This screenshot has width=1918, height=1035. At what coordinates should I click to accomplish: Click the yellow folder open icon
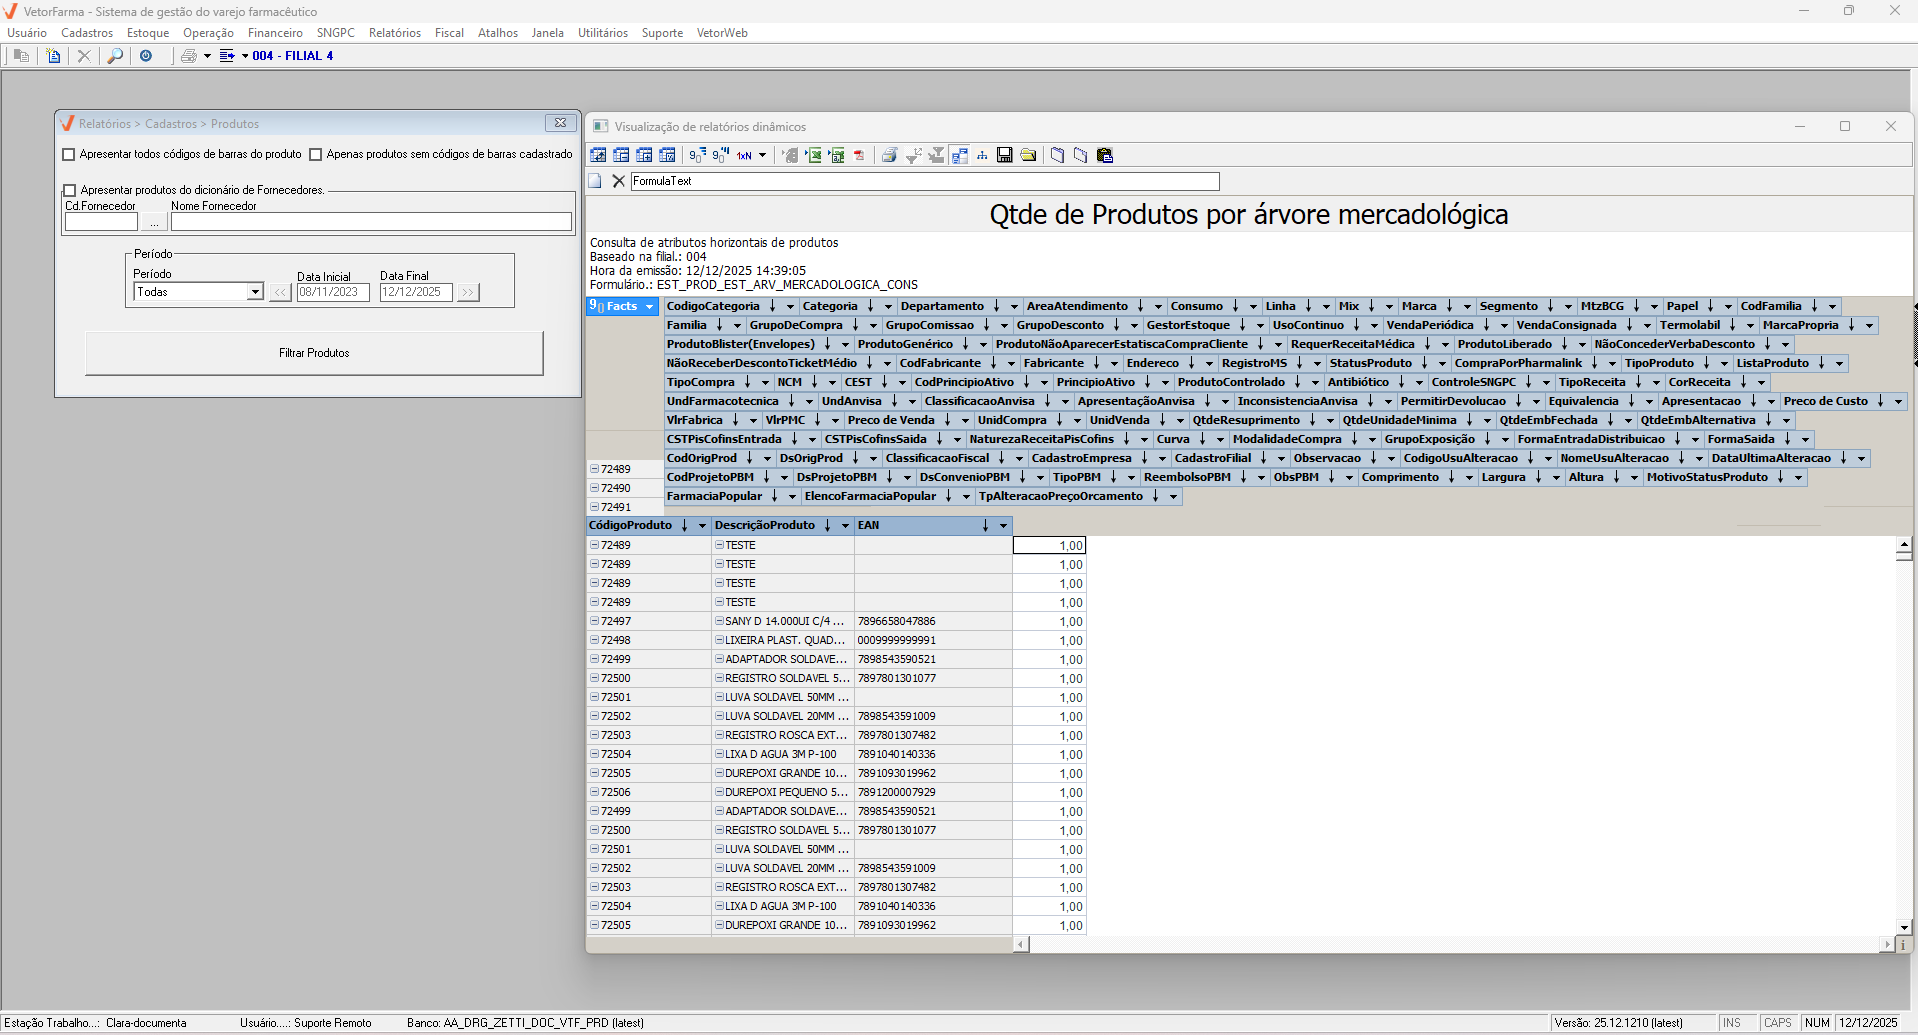(x=1028, y=155)
